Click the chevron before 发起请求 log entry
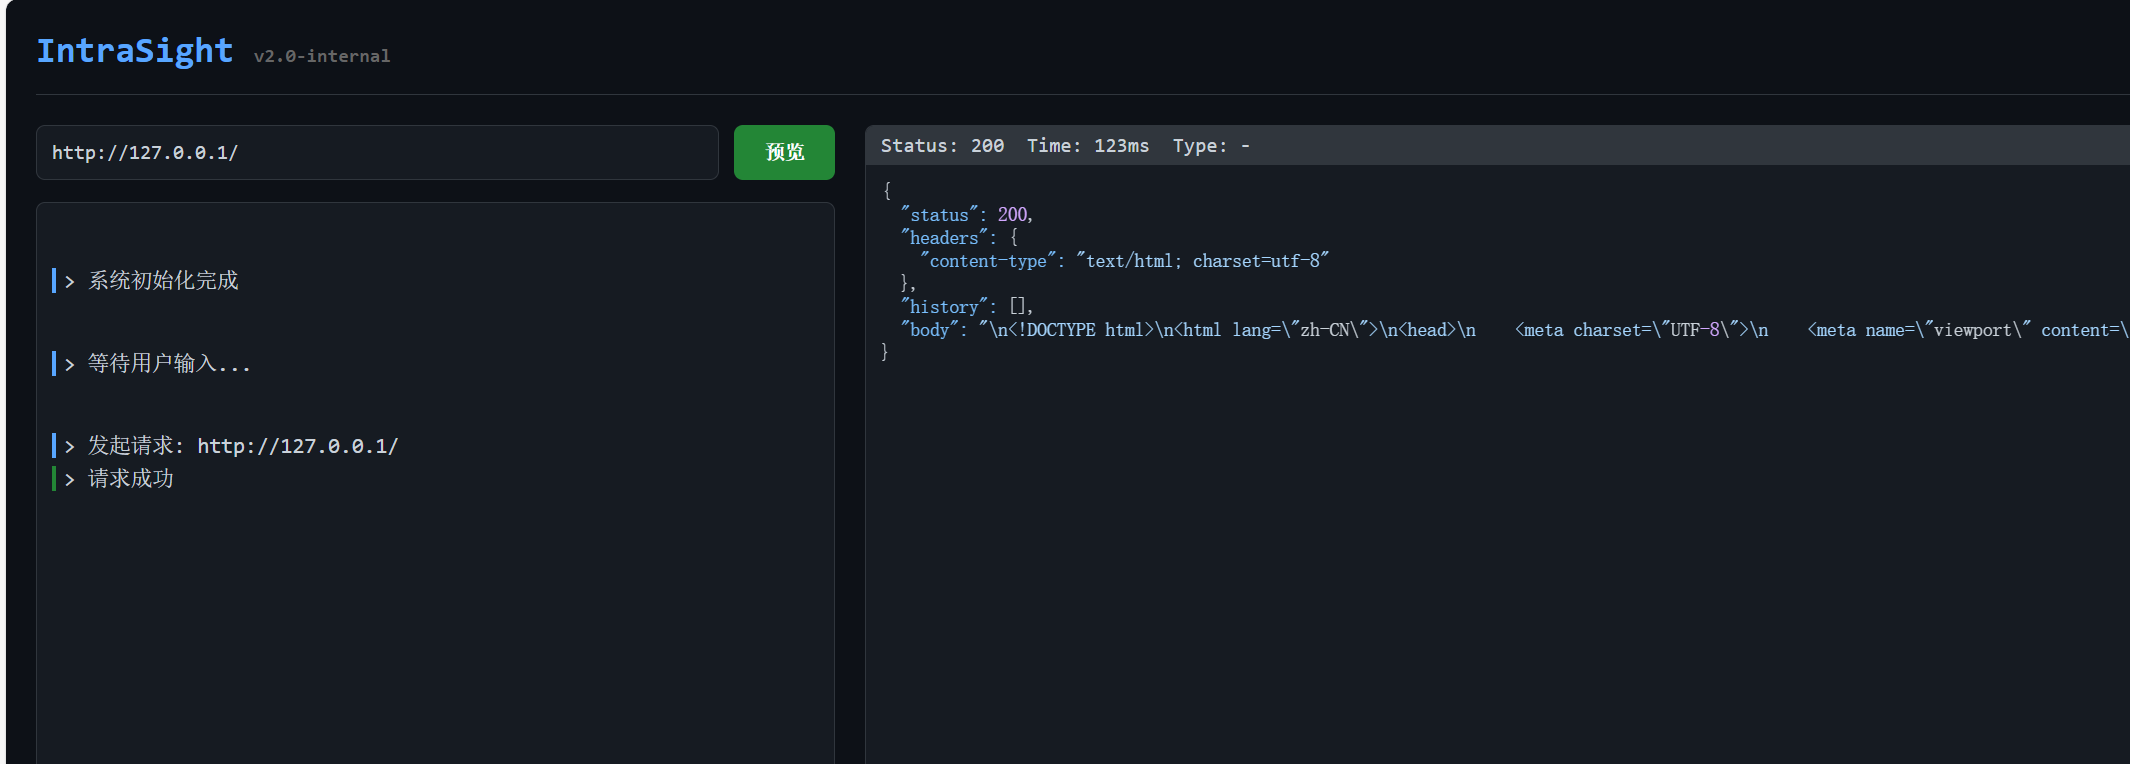This screenshot has width=2130, height=764. pos(70,447)
